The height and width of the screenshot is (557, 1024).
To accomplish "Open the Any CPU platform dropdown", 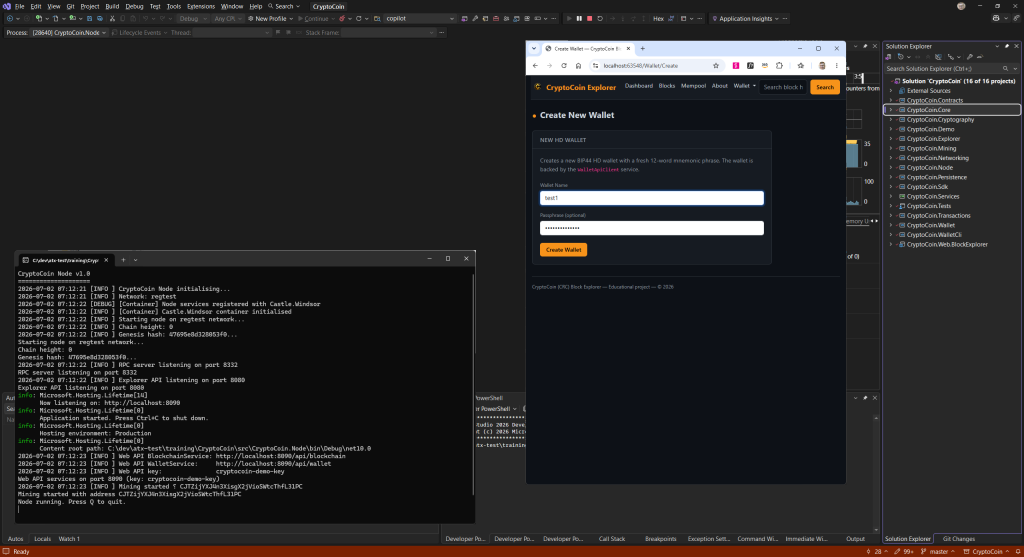I will click(228, 18).
